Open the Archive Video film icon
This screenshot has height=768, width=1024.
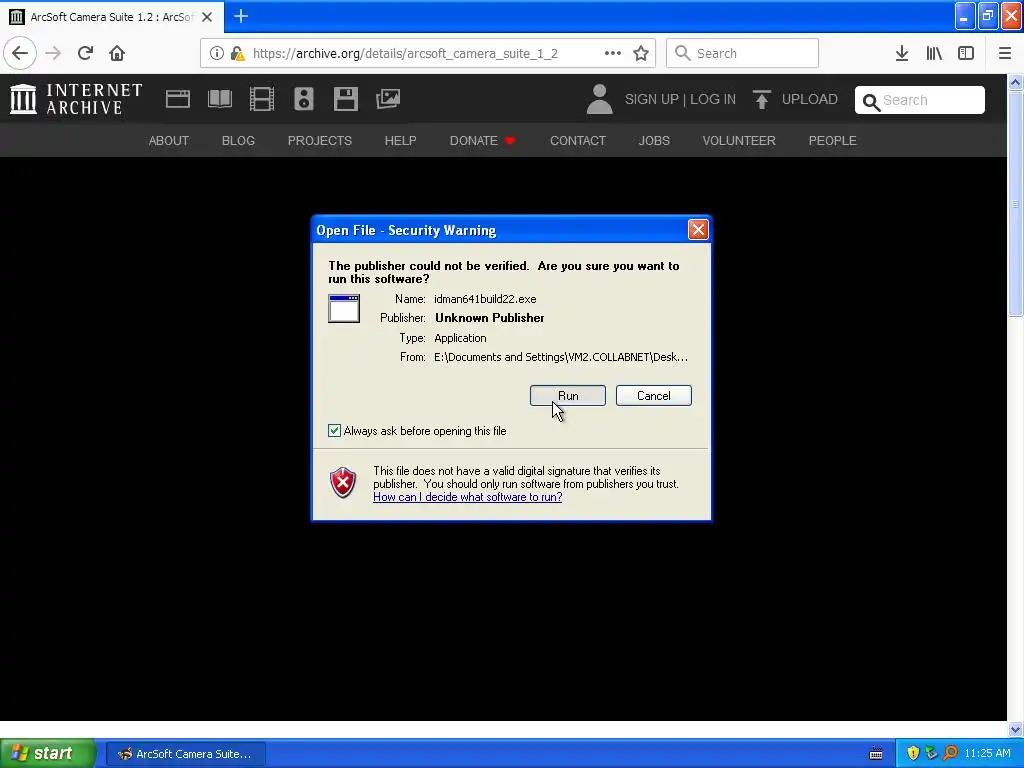tap(262, 99)
